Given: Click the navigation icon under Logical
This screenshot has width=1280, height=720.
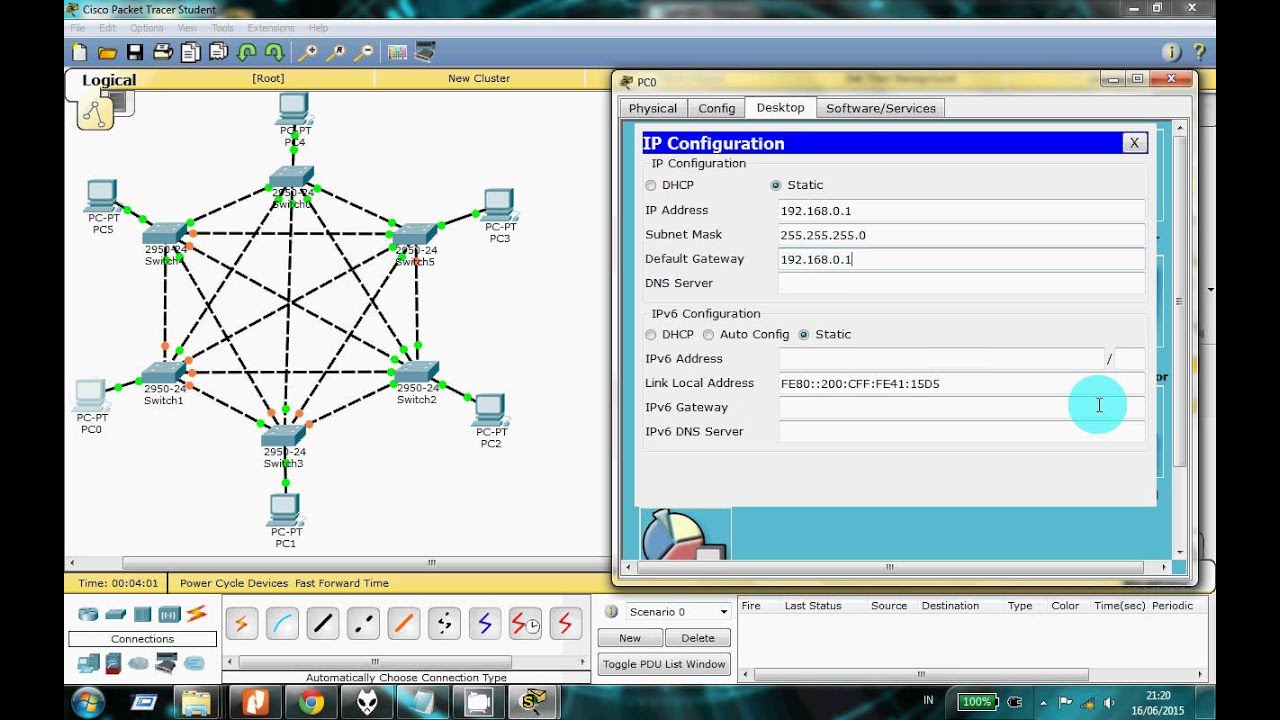Looking at the screenshot, I should click(x=95, y=113).
